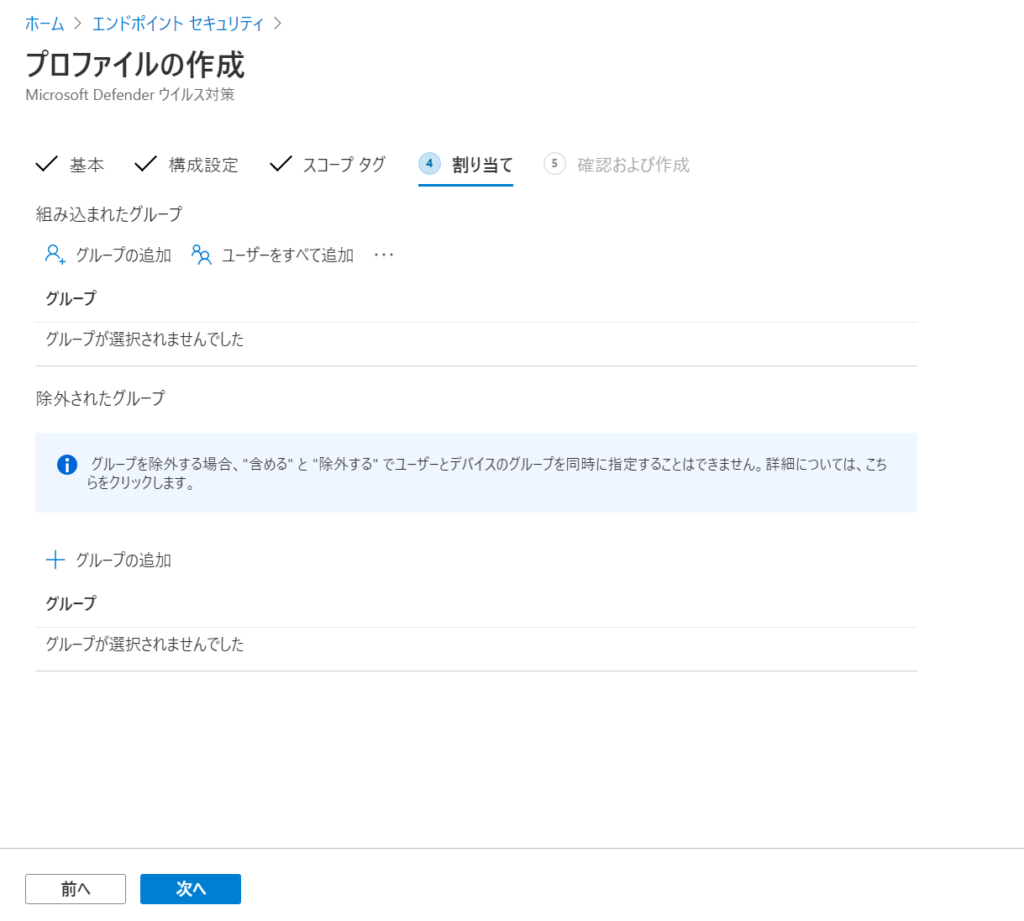The height and width of the screenshot is (921, 1024).
Task: Click グループの追加 under 除外されたグループ
Action: click(108, 560)
